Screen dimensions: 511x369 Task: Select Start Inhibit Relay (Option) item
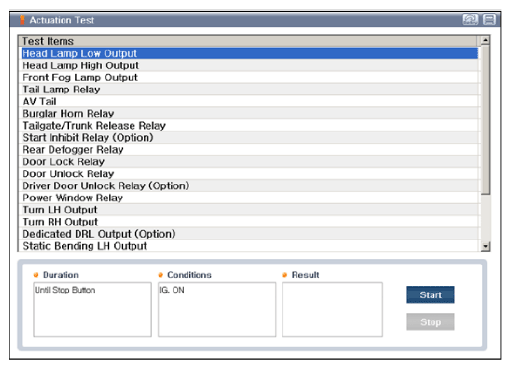point(249,137)
